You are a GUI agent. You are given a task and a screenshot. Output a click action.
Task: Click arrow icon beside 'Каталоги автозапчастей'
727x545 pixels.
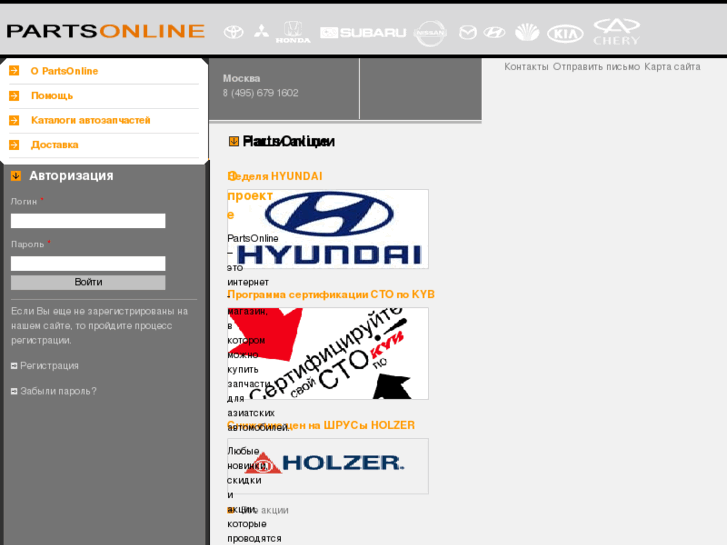coord(14,120)
